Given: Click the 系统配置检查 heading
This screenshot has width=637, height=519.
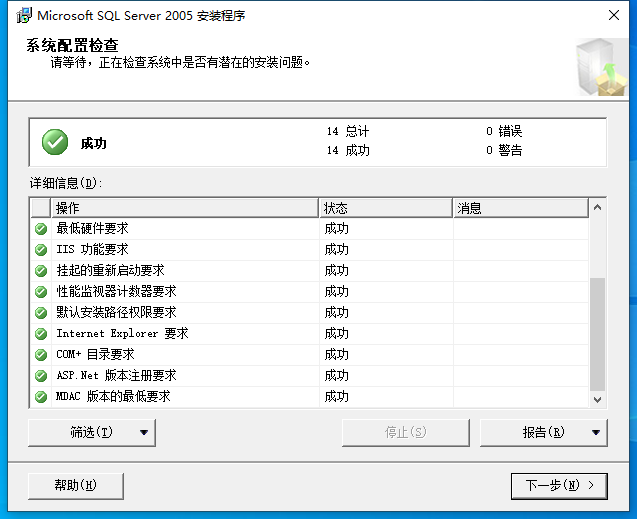Looking at the screenshot, I should coord(72,45).
